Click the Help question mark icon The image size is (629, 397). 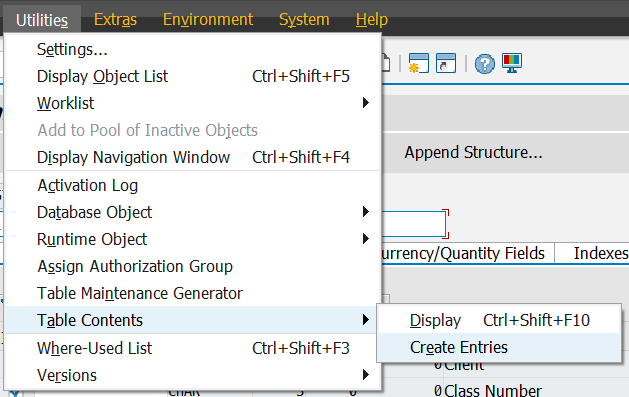pyautogui.click(x=485, y=64)
